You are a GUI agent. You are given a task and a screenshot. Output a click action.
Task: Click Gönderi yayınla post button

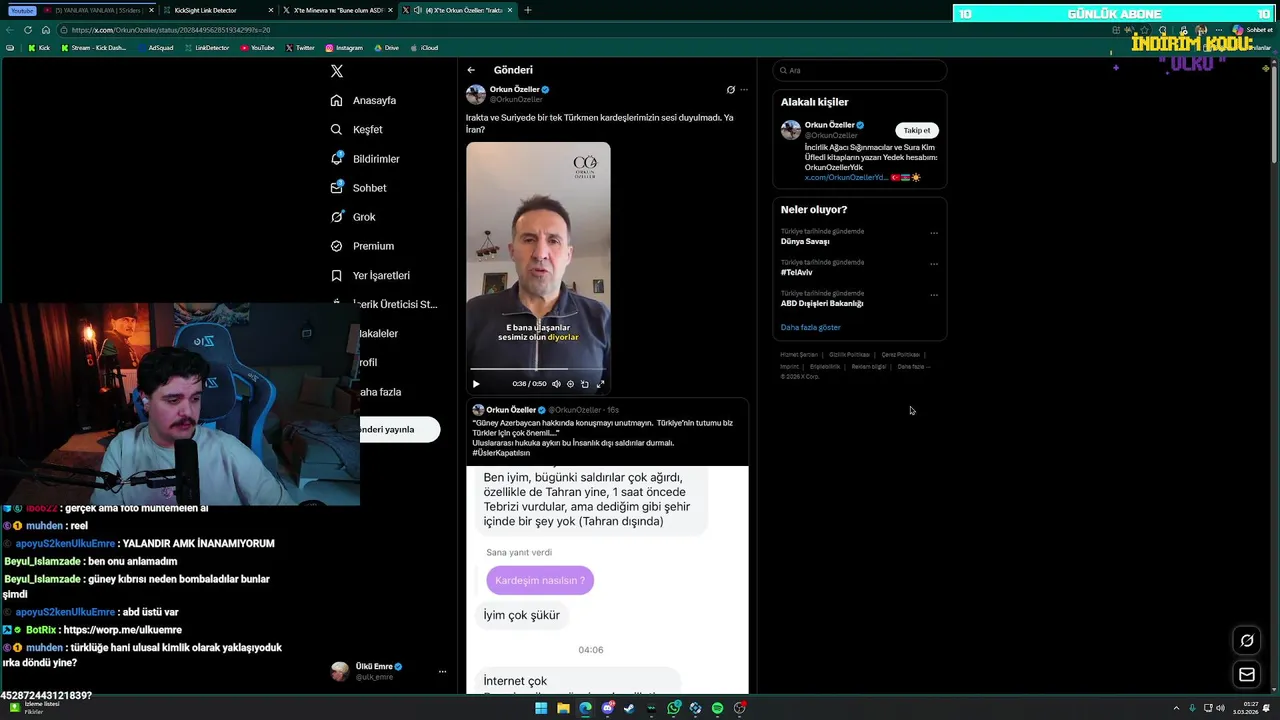(400, 430)
